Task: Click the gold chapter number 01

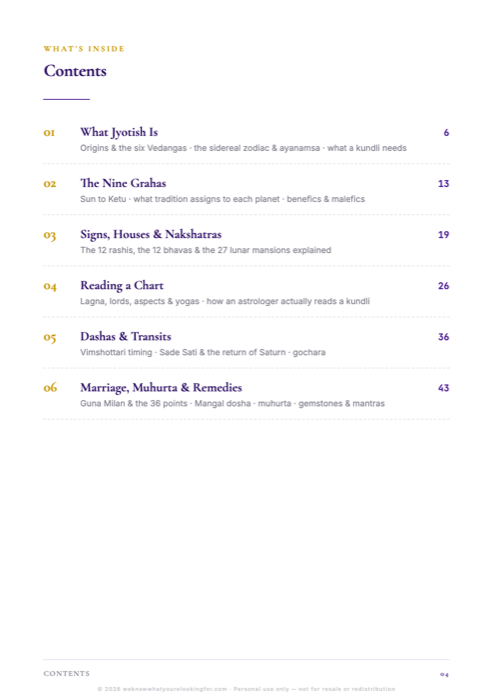Action: [49, 133]
